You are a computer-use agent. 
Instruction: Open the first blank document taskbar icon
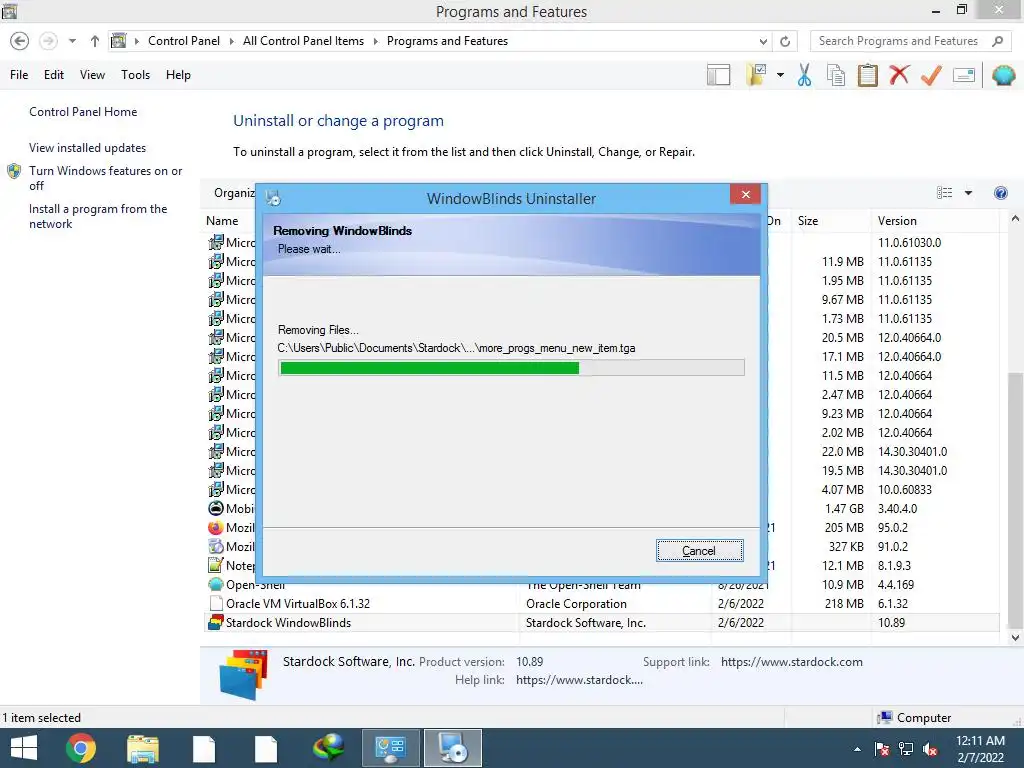pos(204,748)
